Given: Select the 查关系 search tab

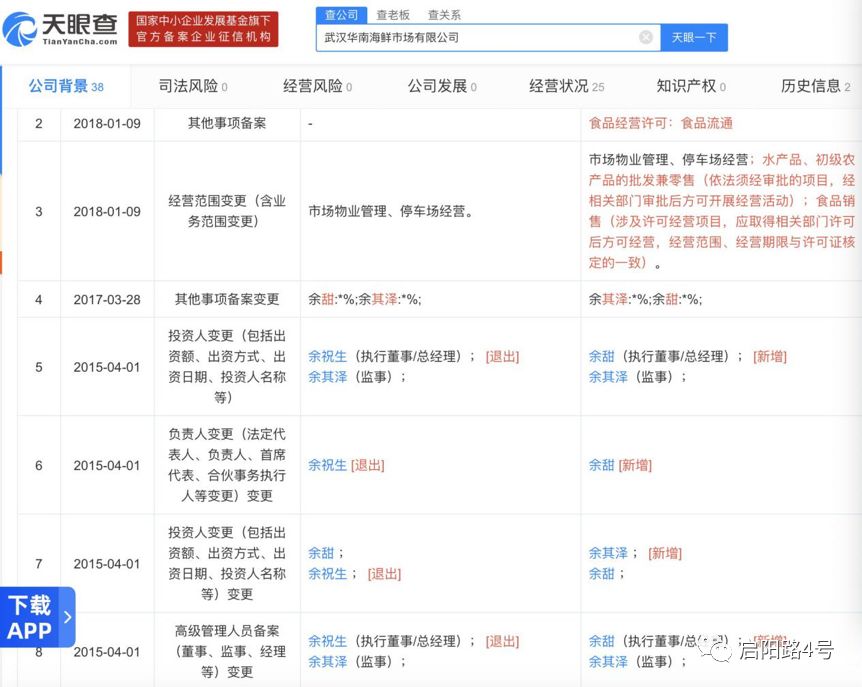Looking at the screenshot, I should (444, 15).
